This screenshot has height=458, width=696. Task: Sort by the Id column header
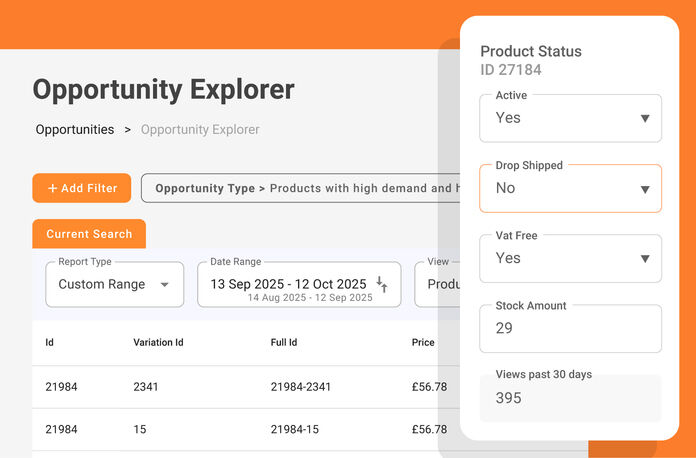pos(50,343)
